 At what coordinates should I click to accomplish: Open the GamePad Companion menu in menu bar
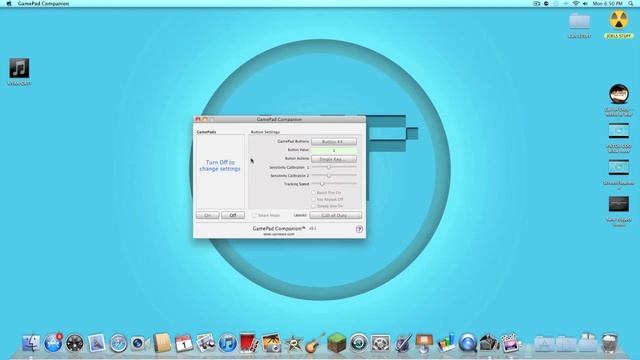43,3
